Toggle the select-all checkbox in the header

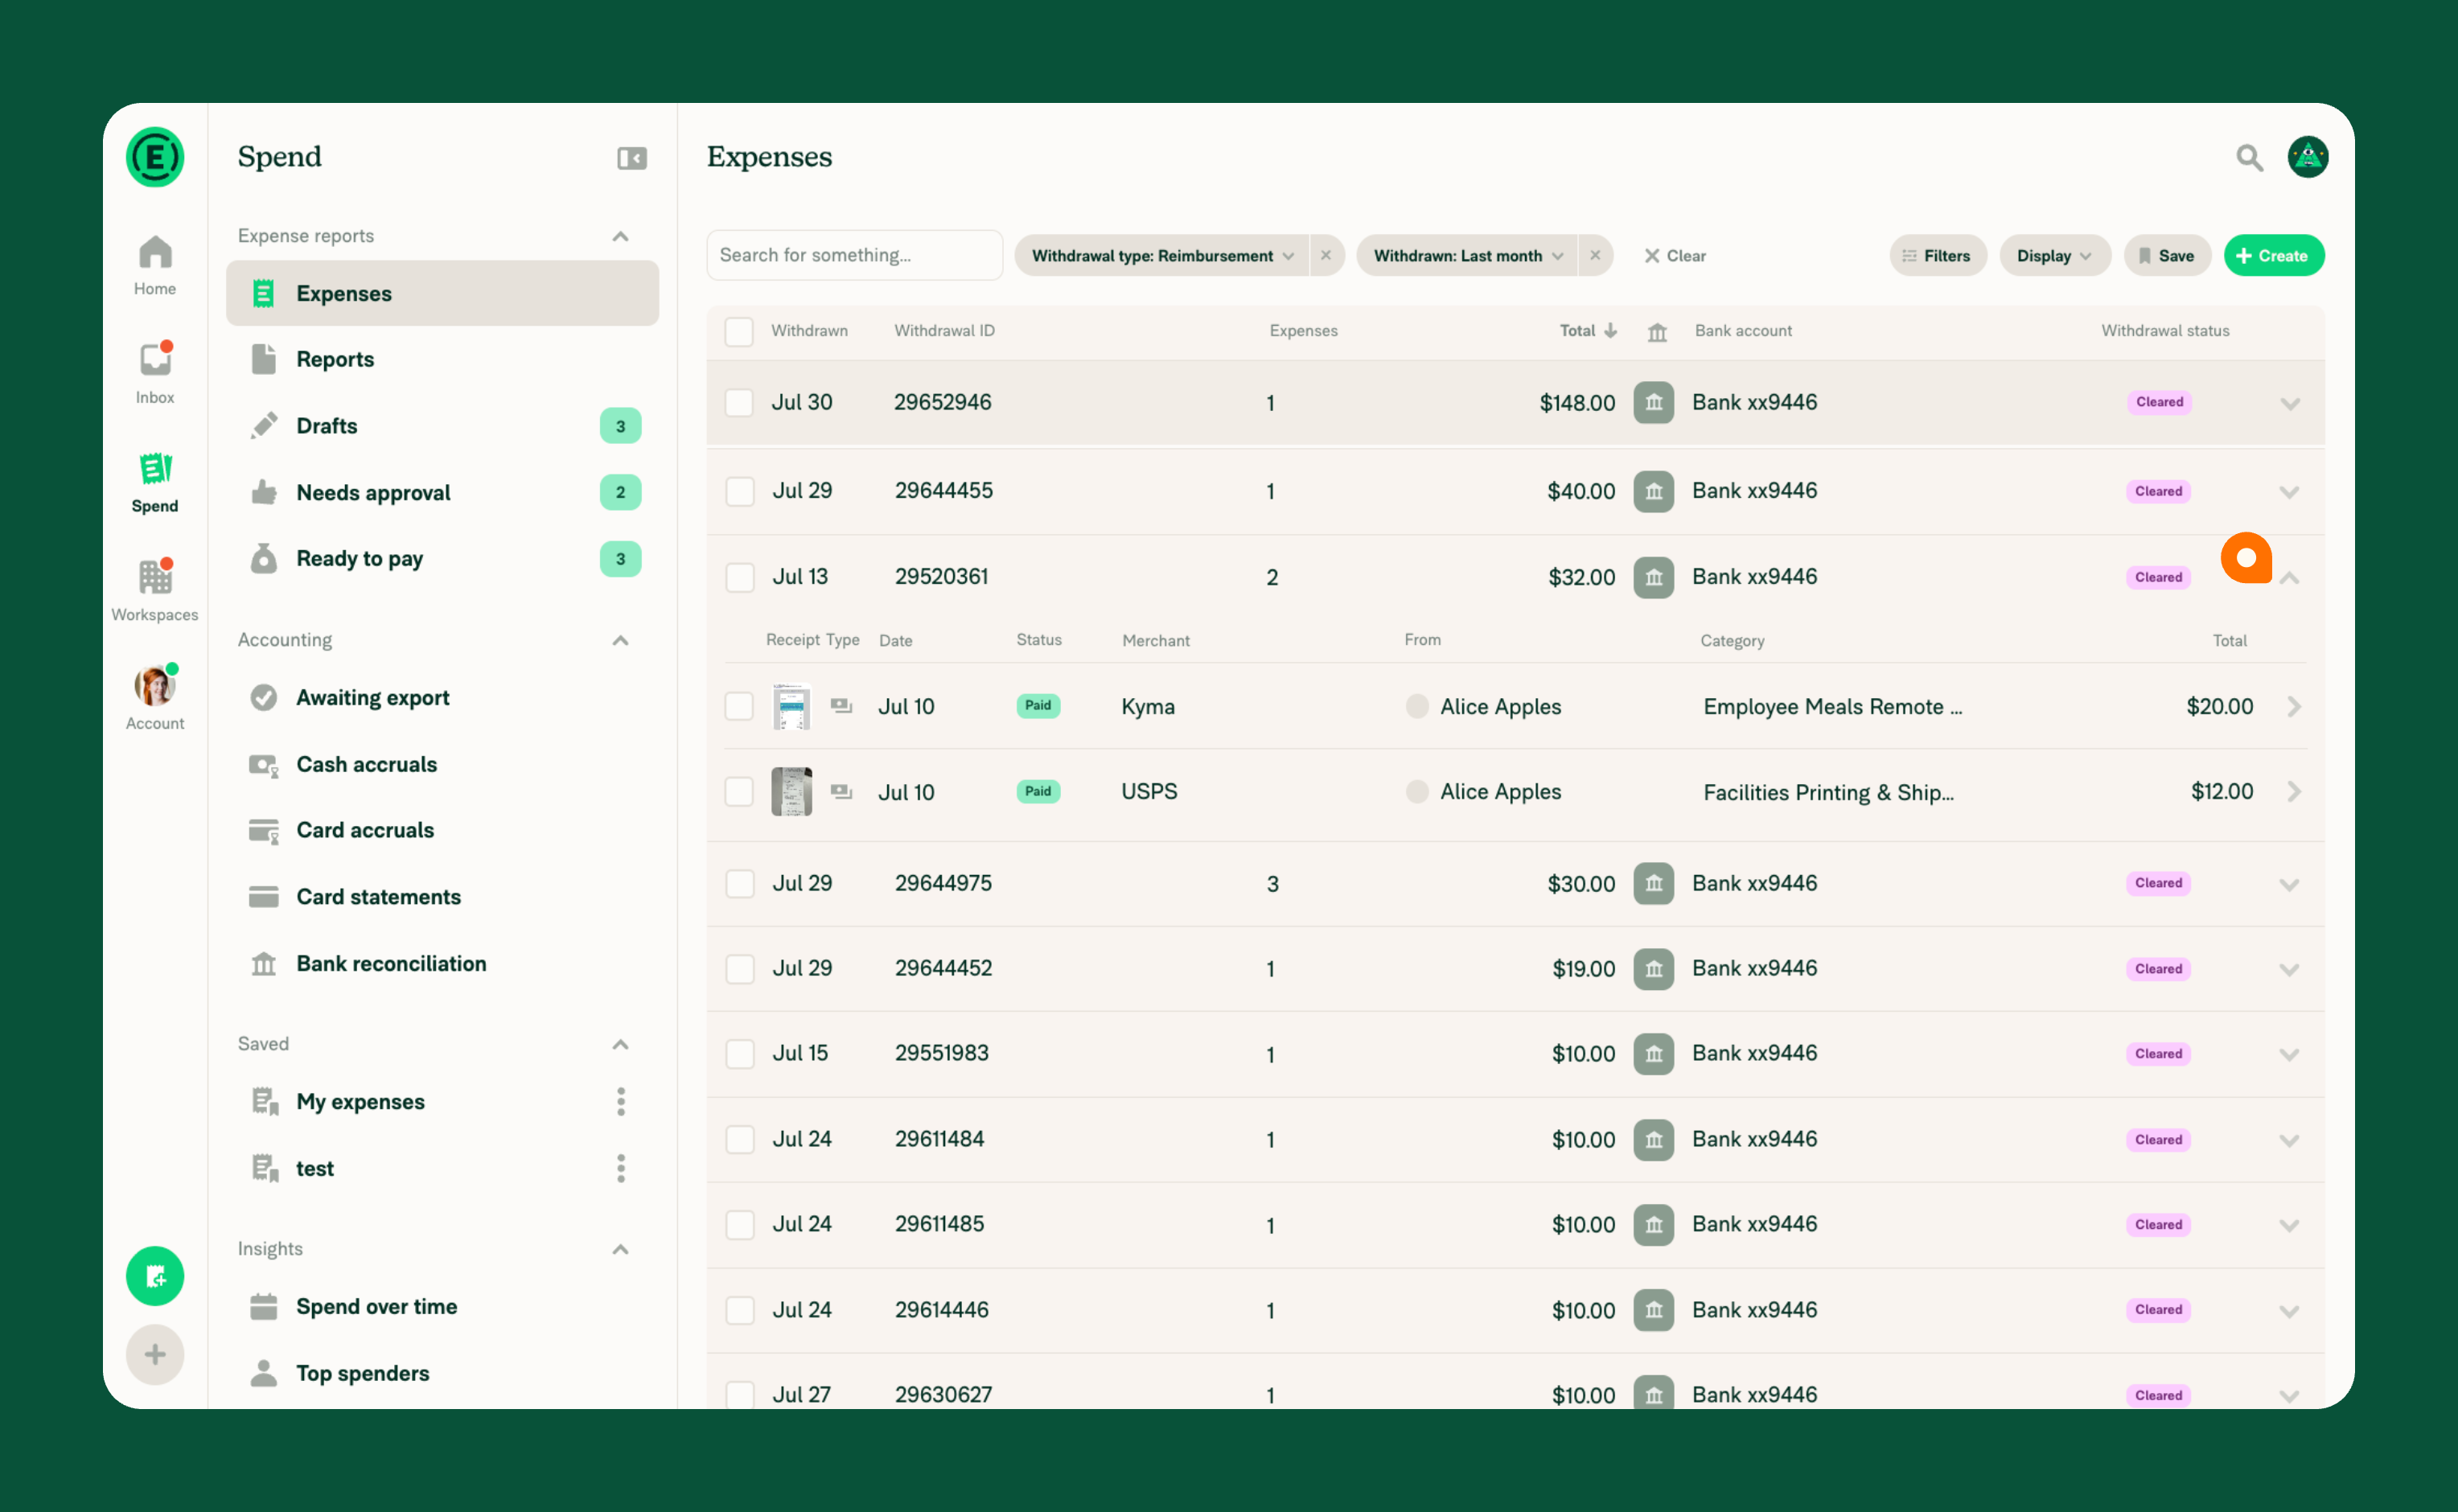click(739, 332)
